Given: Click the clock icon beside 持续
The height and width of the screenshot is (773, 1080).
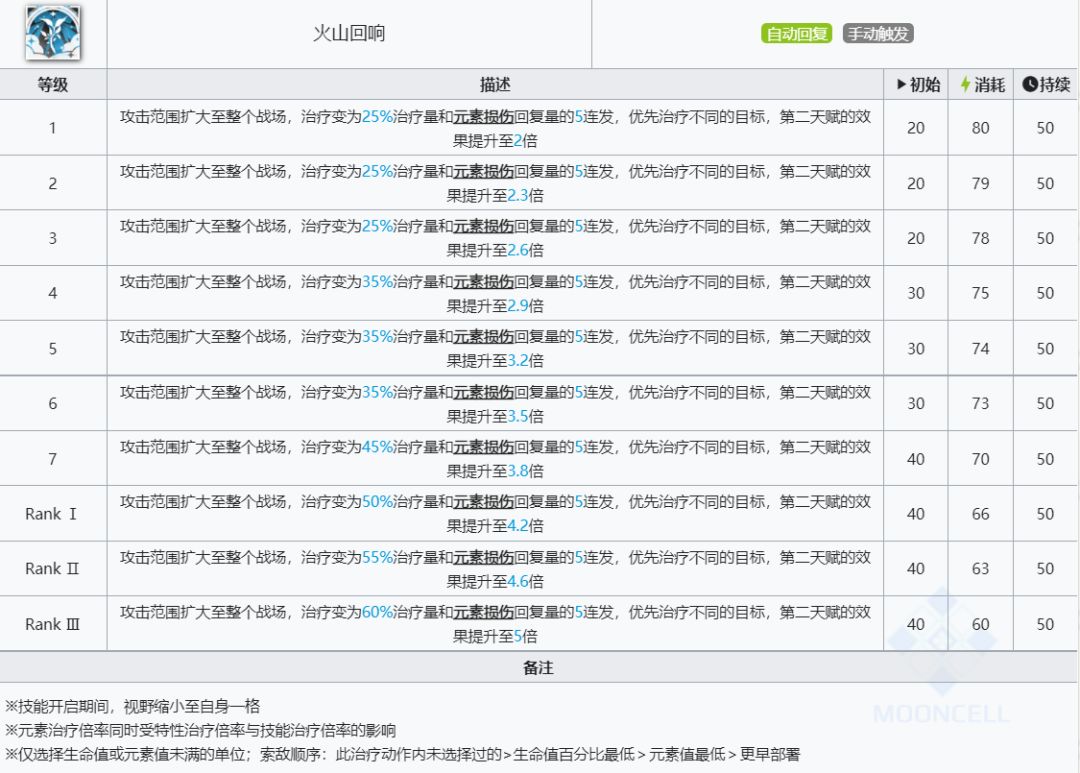Looking at the screenshot, I should pyautogui.click(x=1029, y=85).
